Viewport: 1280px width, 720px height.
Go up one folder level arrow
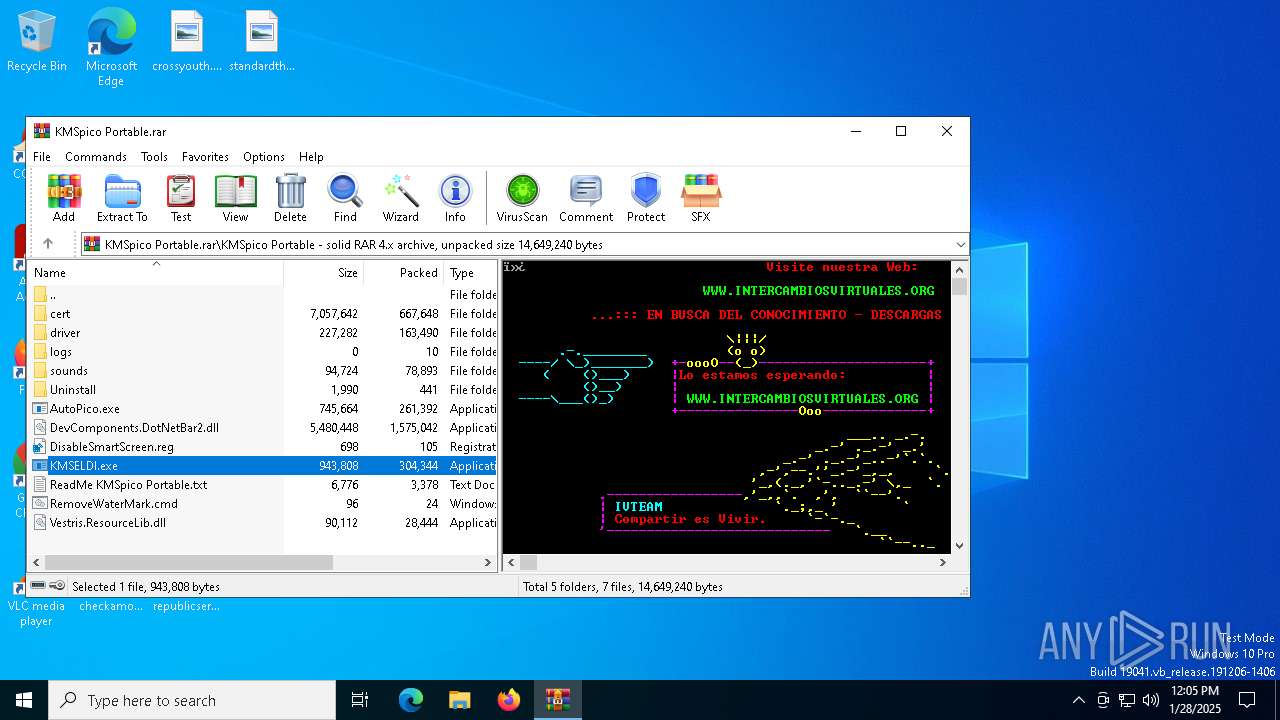coord(47,244)
